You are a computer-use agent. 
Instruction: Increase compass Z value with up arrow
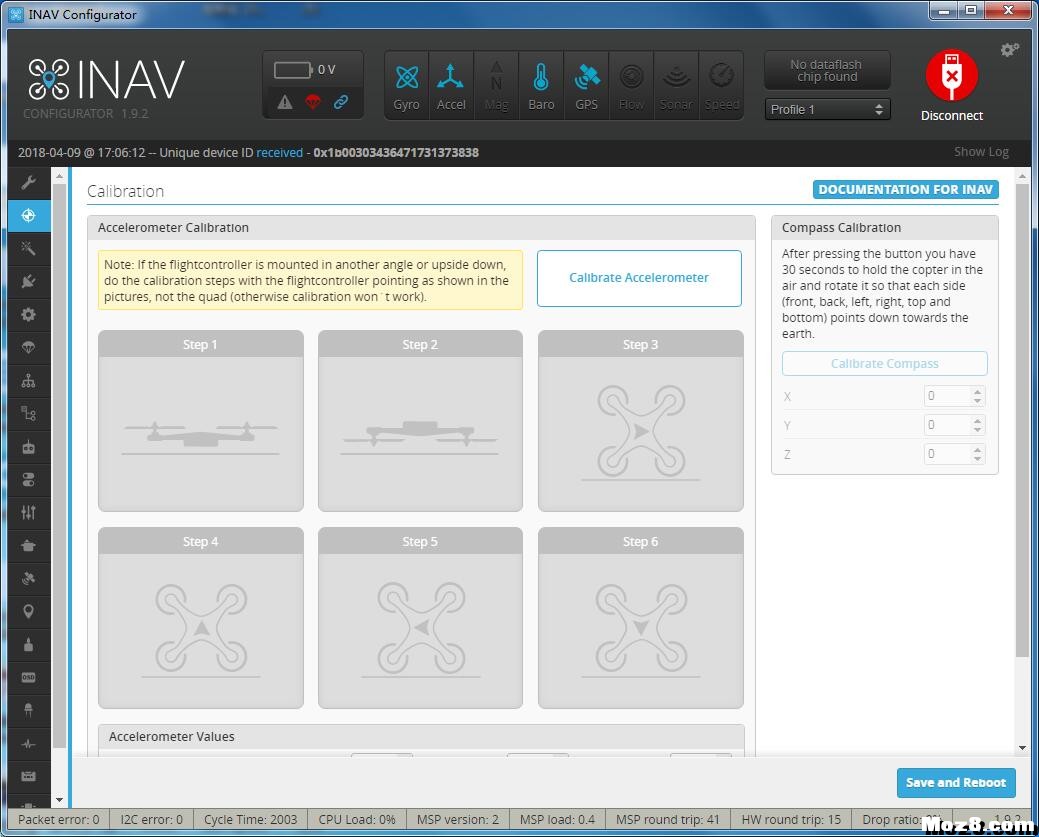click(x=977, y=449)
